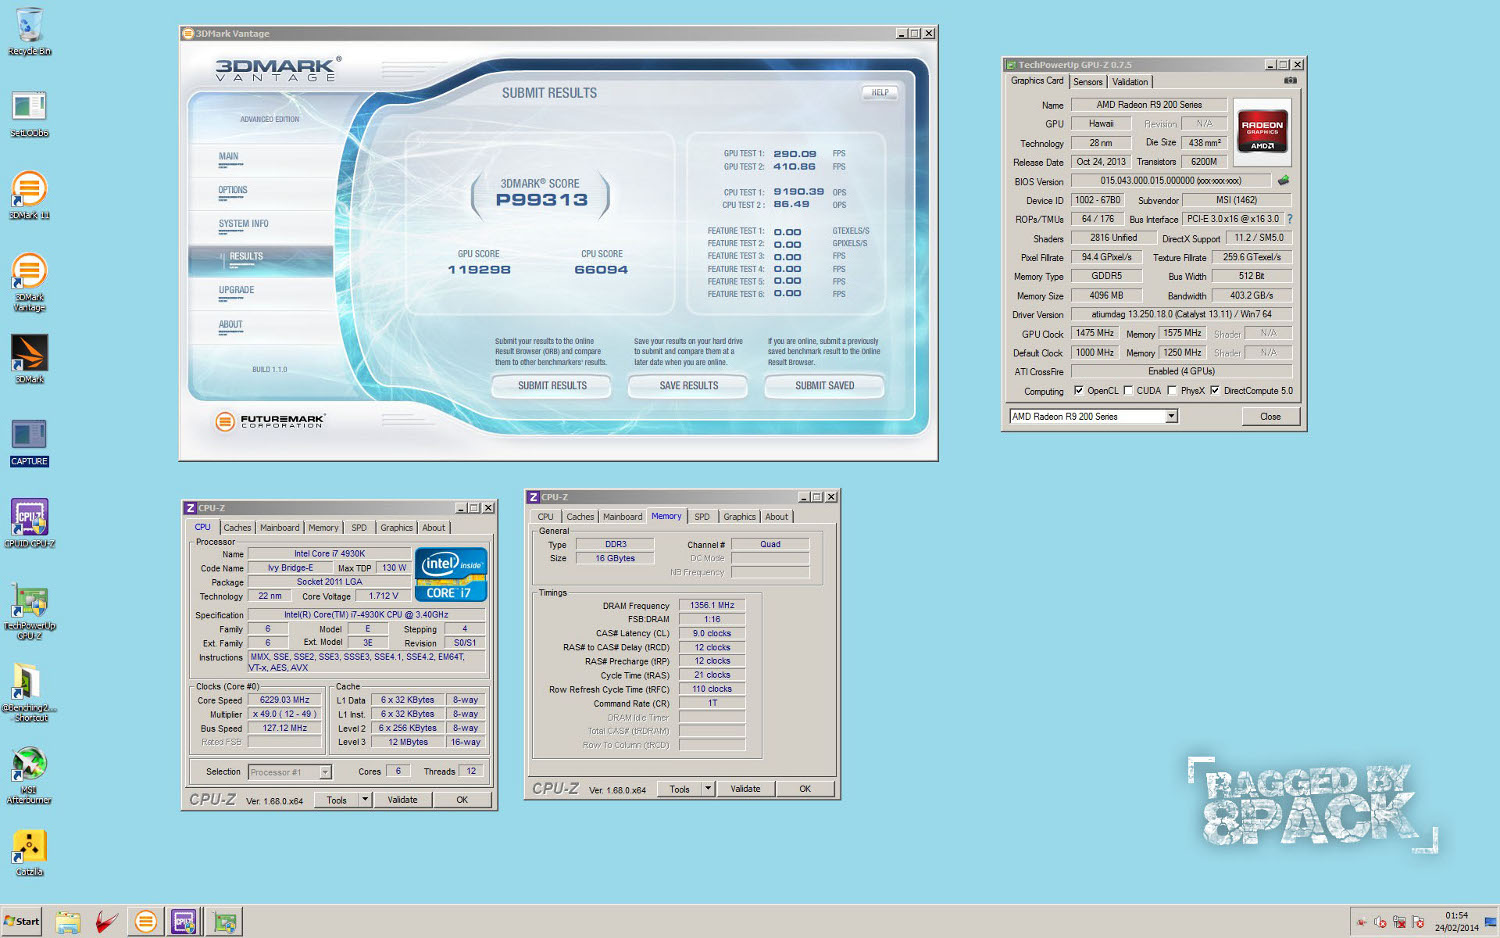
Task: Launch the SetLOD06 desktop shortcut
Action: (x=29, y=113)
